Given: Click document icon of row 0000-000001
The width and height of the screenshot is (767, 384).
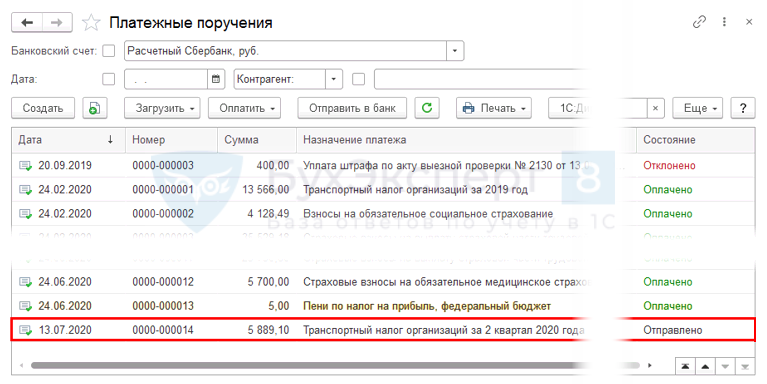Looking at the screenshot, I should (x=25, y=190).
